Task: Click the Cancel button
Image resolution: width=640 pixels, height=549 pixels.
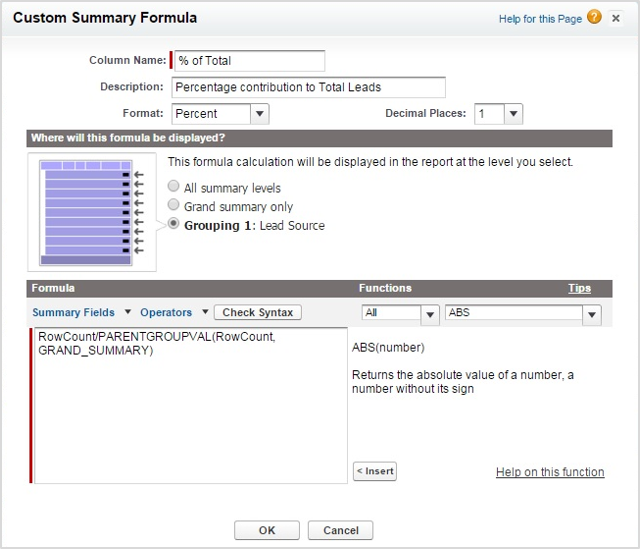Action: coord(340,530)
